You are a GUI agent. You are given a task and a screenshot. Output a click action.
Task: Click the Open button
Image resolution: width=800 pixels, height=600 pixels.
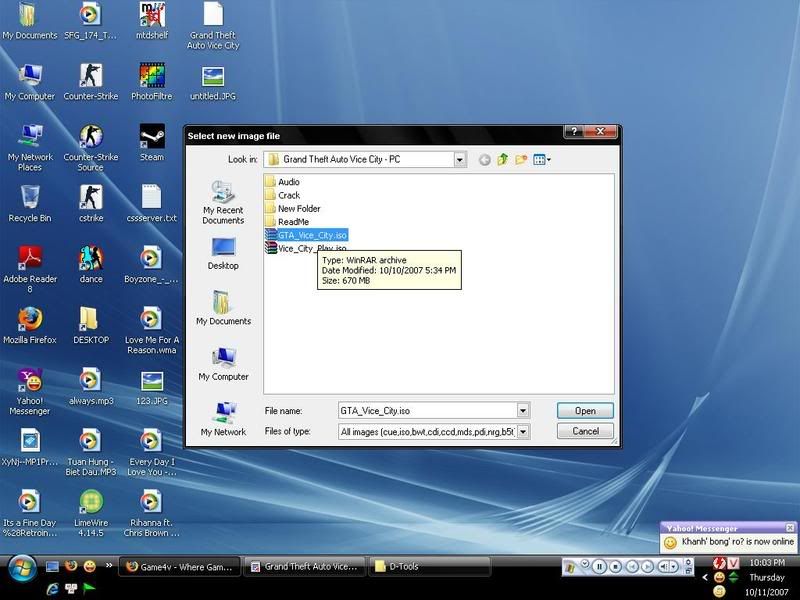(585, 411)
